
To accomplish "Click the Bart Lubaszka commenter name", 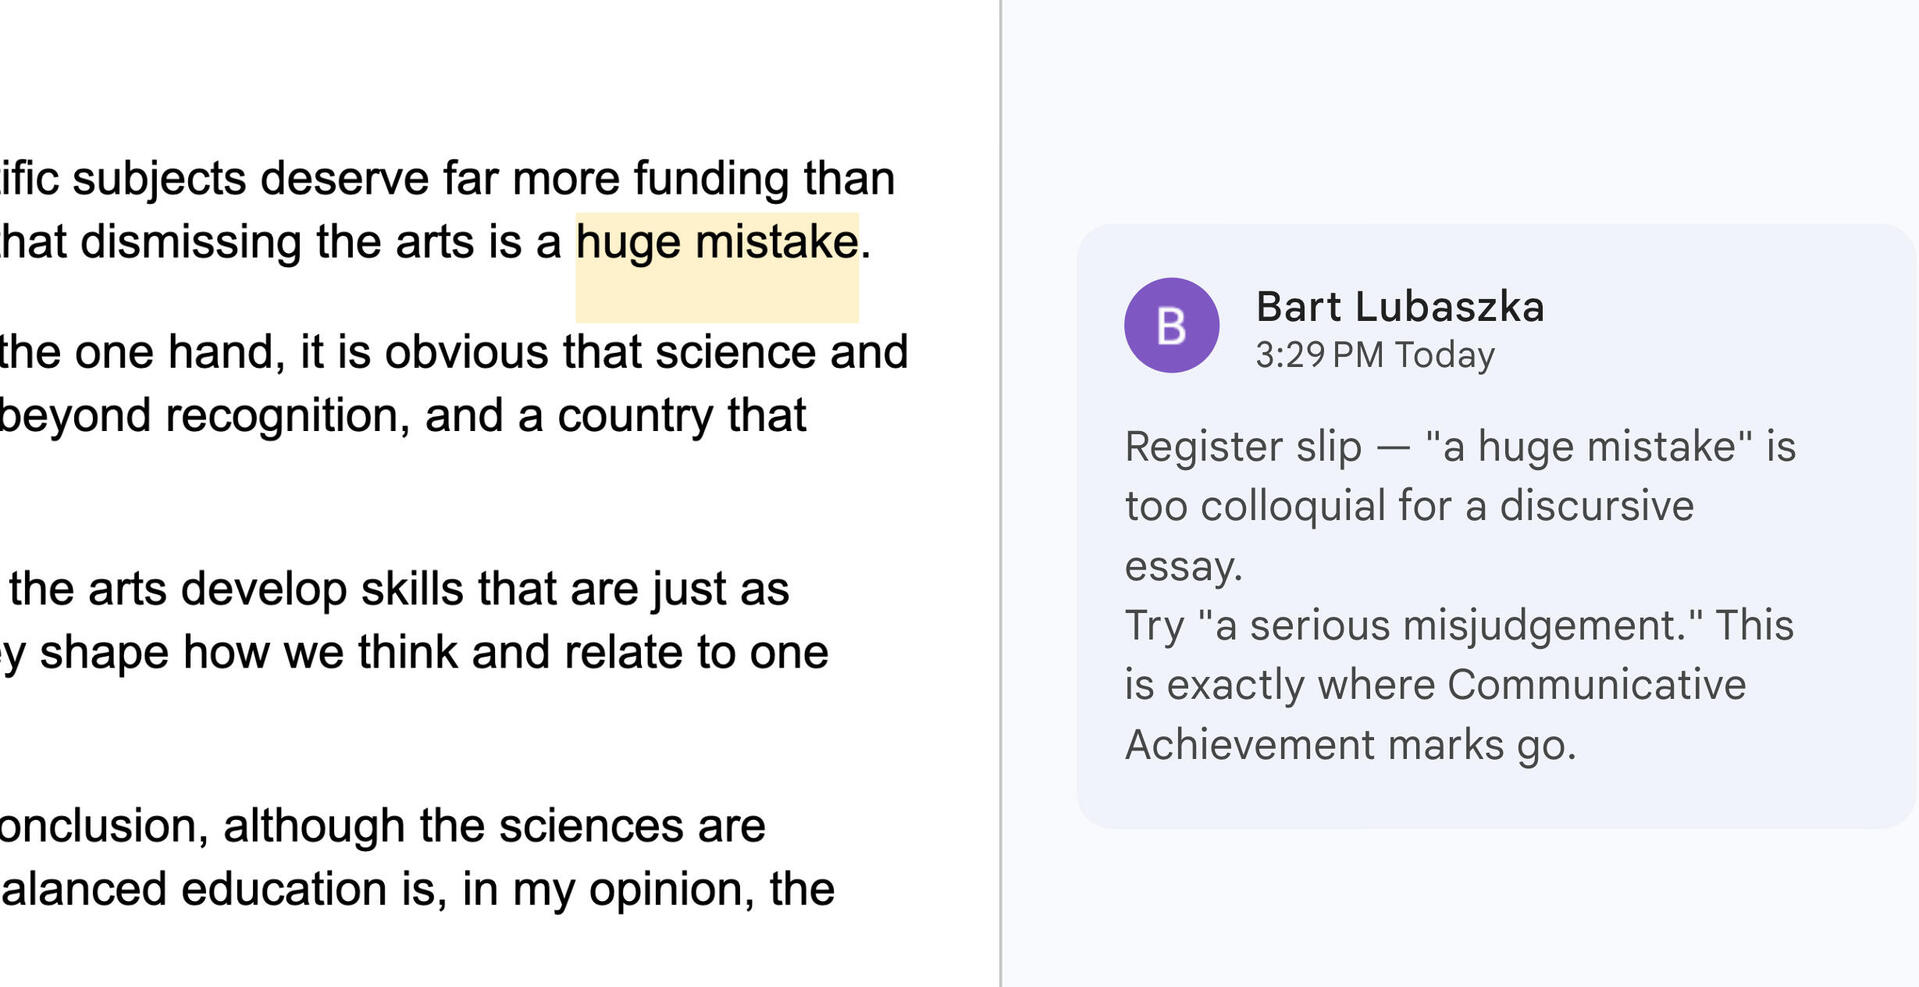I will (x=1400, y=306).
